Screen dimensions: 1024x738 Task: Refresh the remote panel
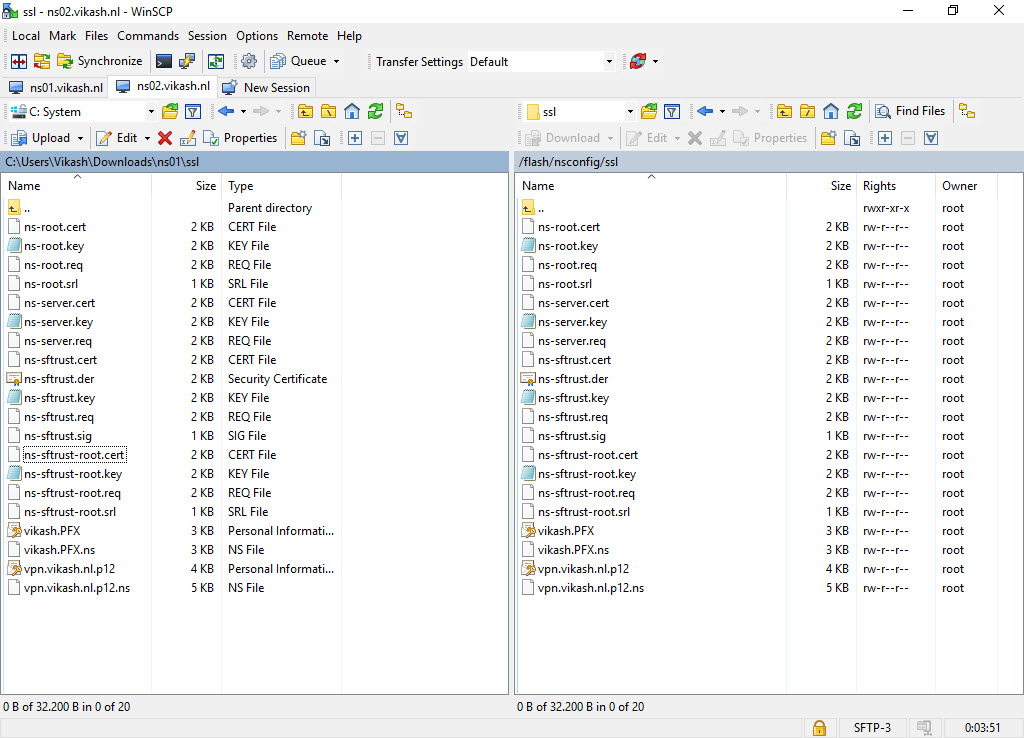[854, 112]
